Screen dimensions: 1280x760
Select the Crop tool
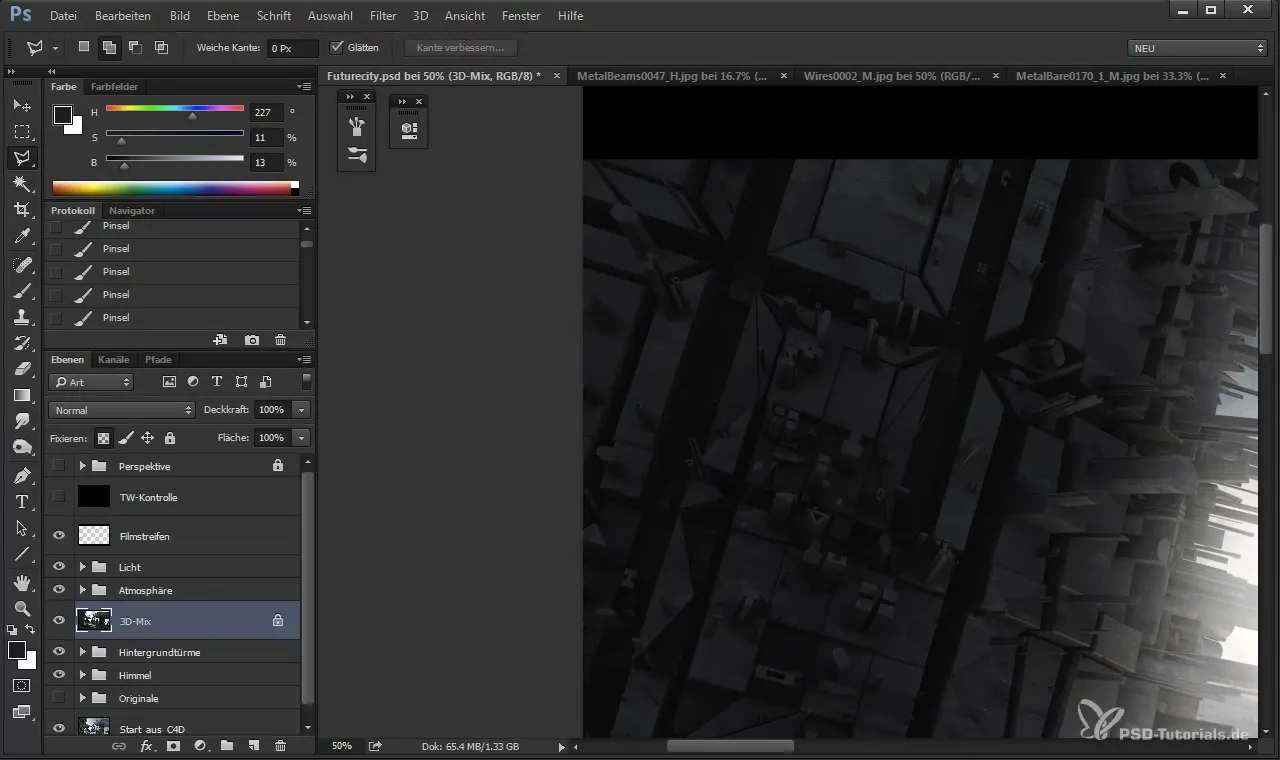(22, 210)
